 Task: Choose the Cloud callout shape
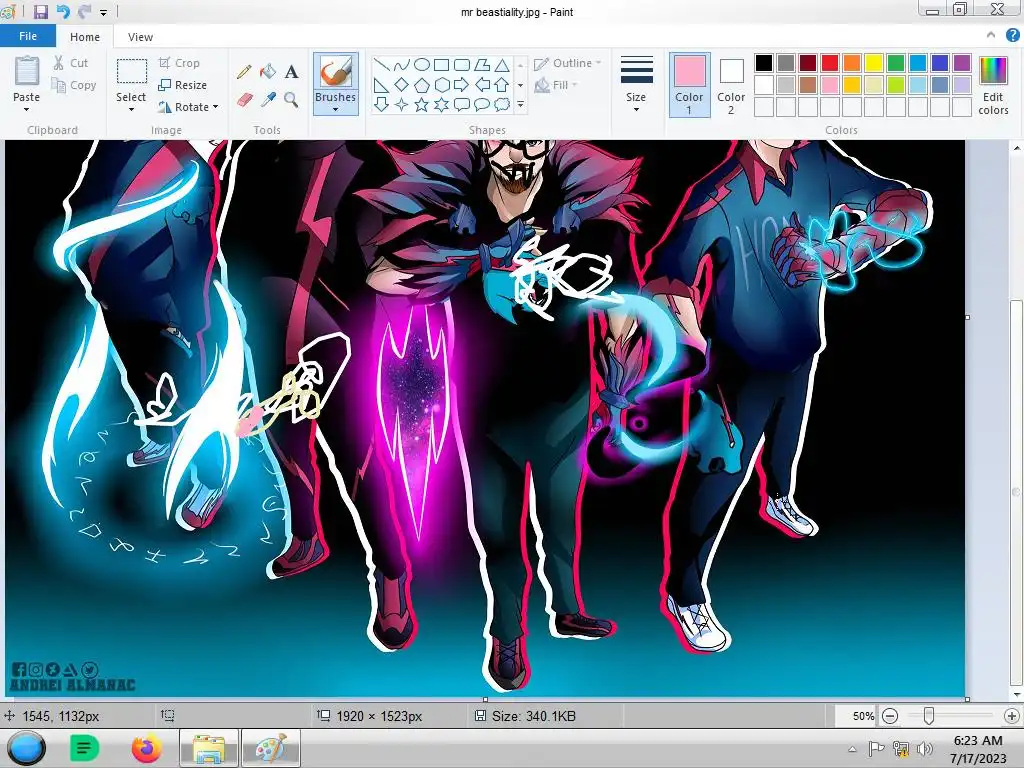502,104
